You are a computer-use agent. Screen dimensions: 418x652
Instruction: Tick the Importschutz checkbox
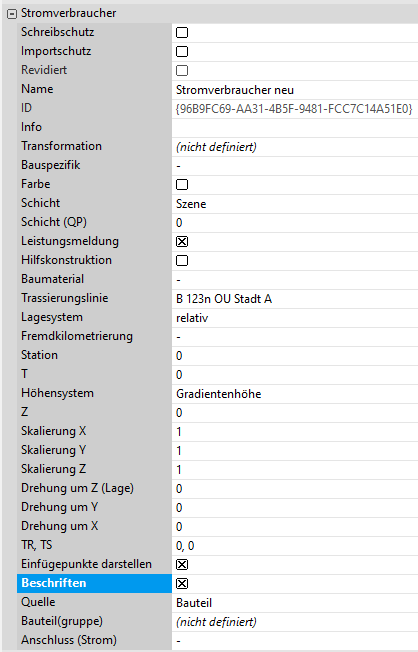pos(182,52)
